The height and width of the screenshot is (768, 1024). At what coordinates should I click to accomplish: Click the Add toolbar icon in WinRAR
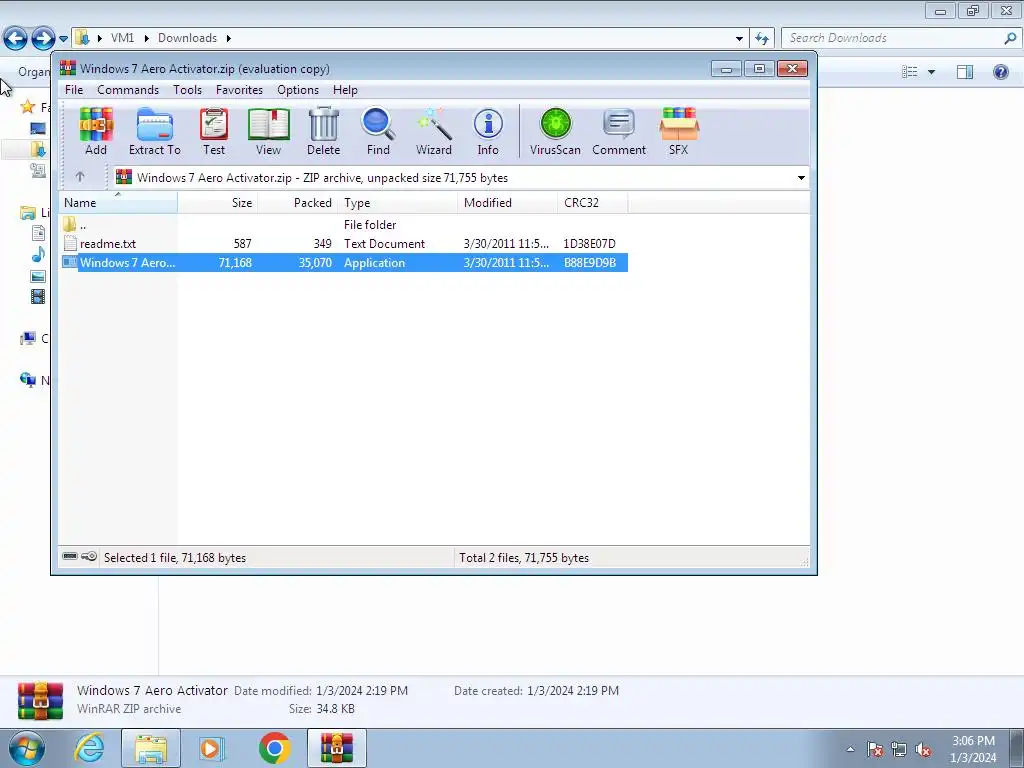pyautogui.click(x=96, y=131)
